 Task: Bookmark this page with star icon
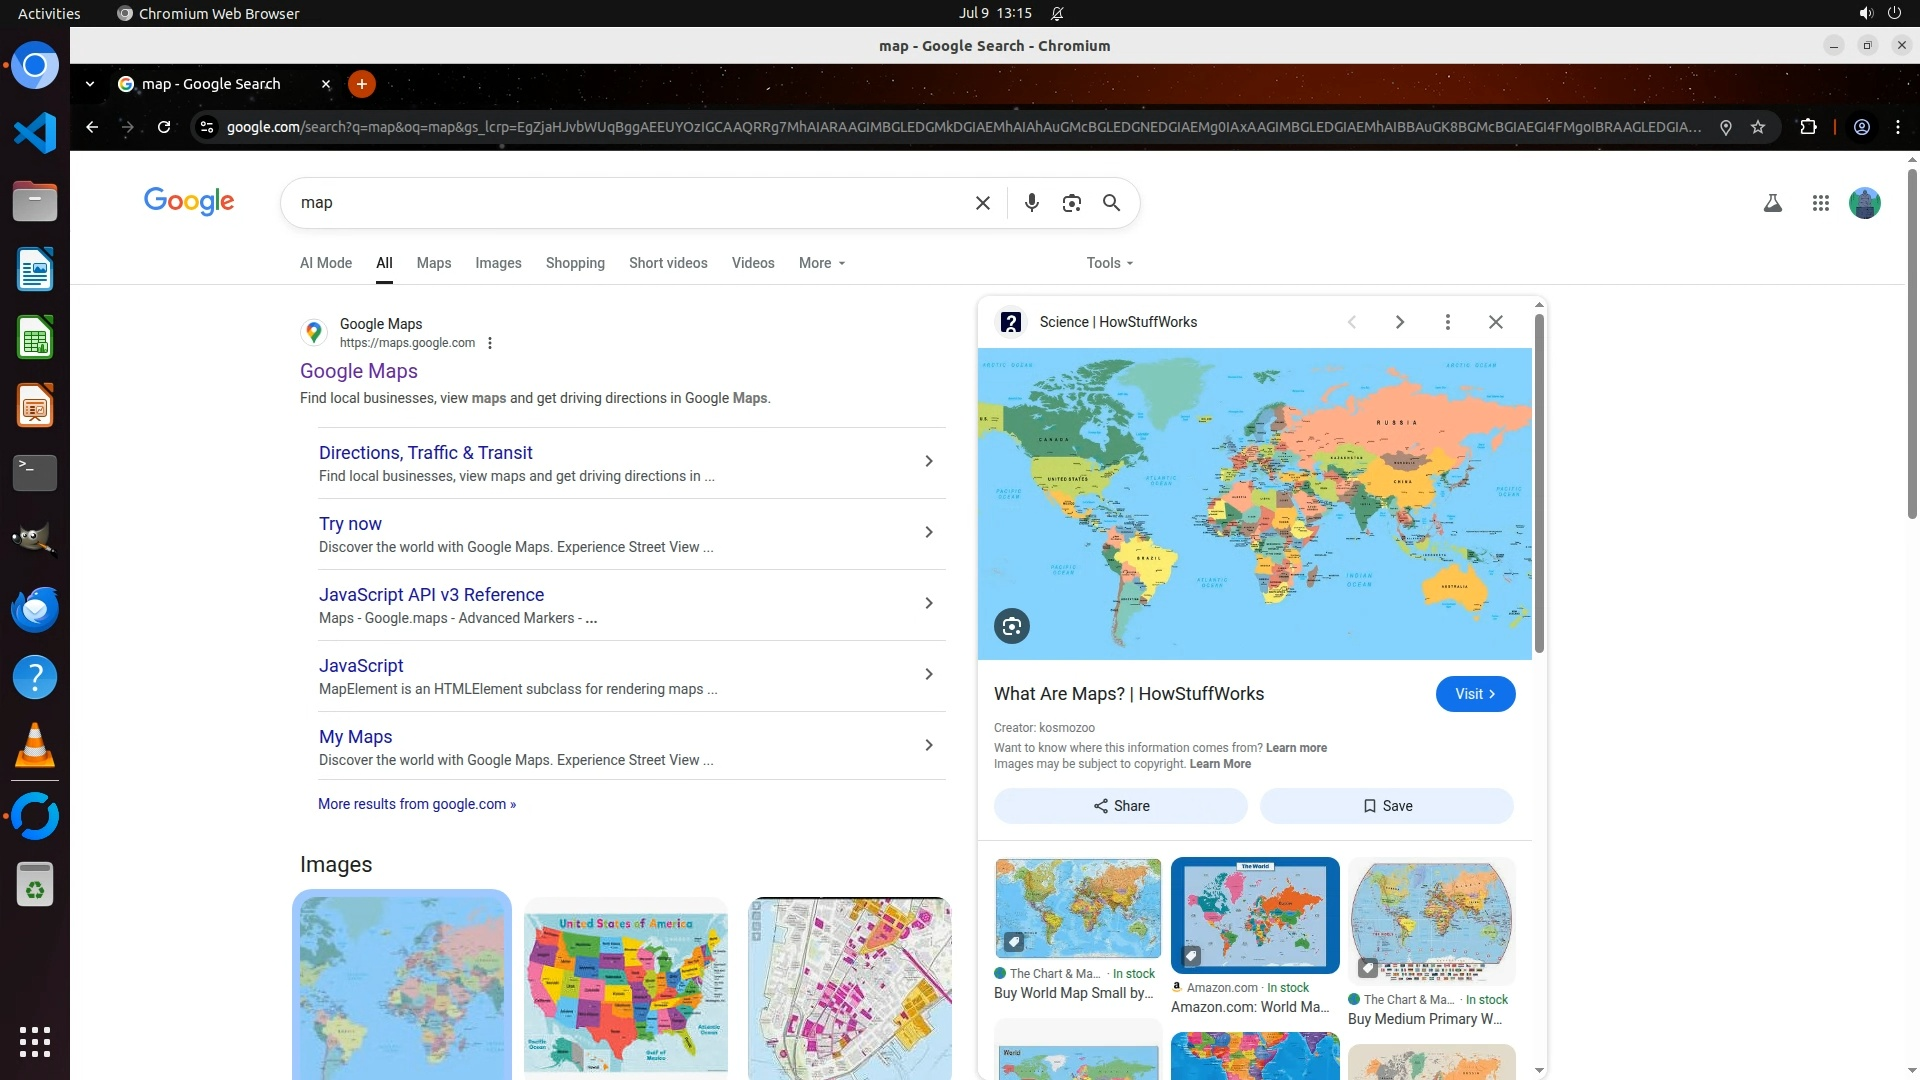(x=1758, y=127)
